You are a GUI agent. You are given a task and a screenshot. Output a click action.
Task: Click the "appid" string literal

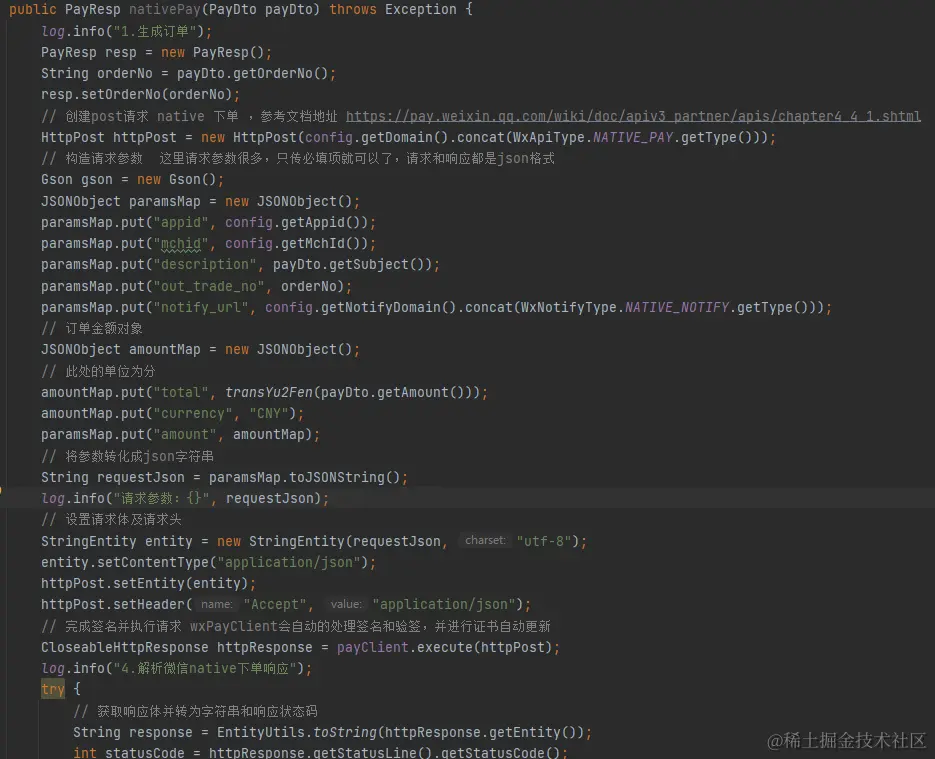click(181, 222)
